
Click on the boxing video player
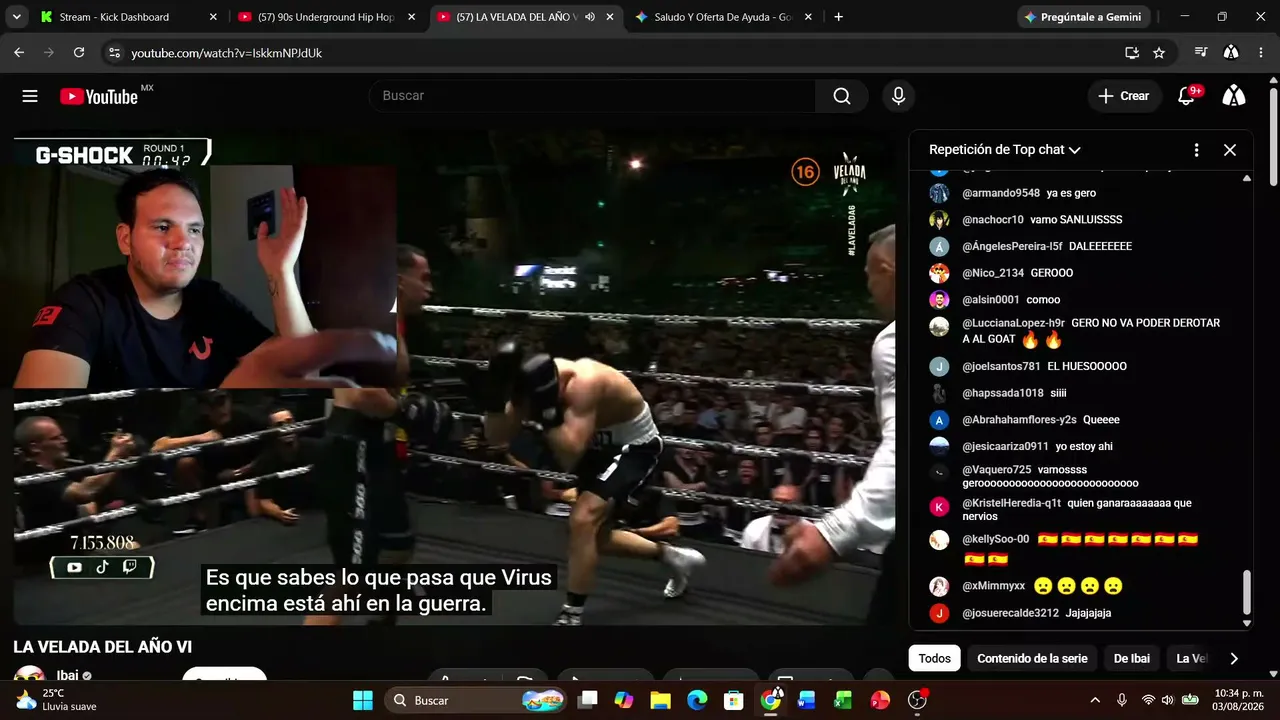click(455, 378)
